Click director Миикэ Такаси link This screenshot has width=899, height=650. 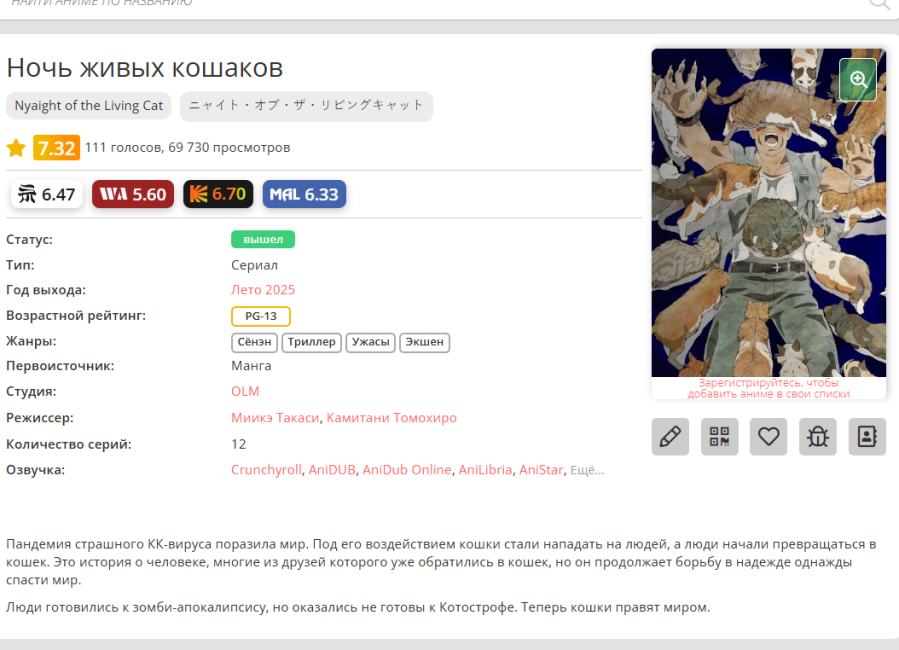click(276, 418)
